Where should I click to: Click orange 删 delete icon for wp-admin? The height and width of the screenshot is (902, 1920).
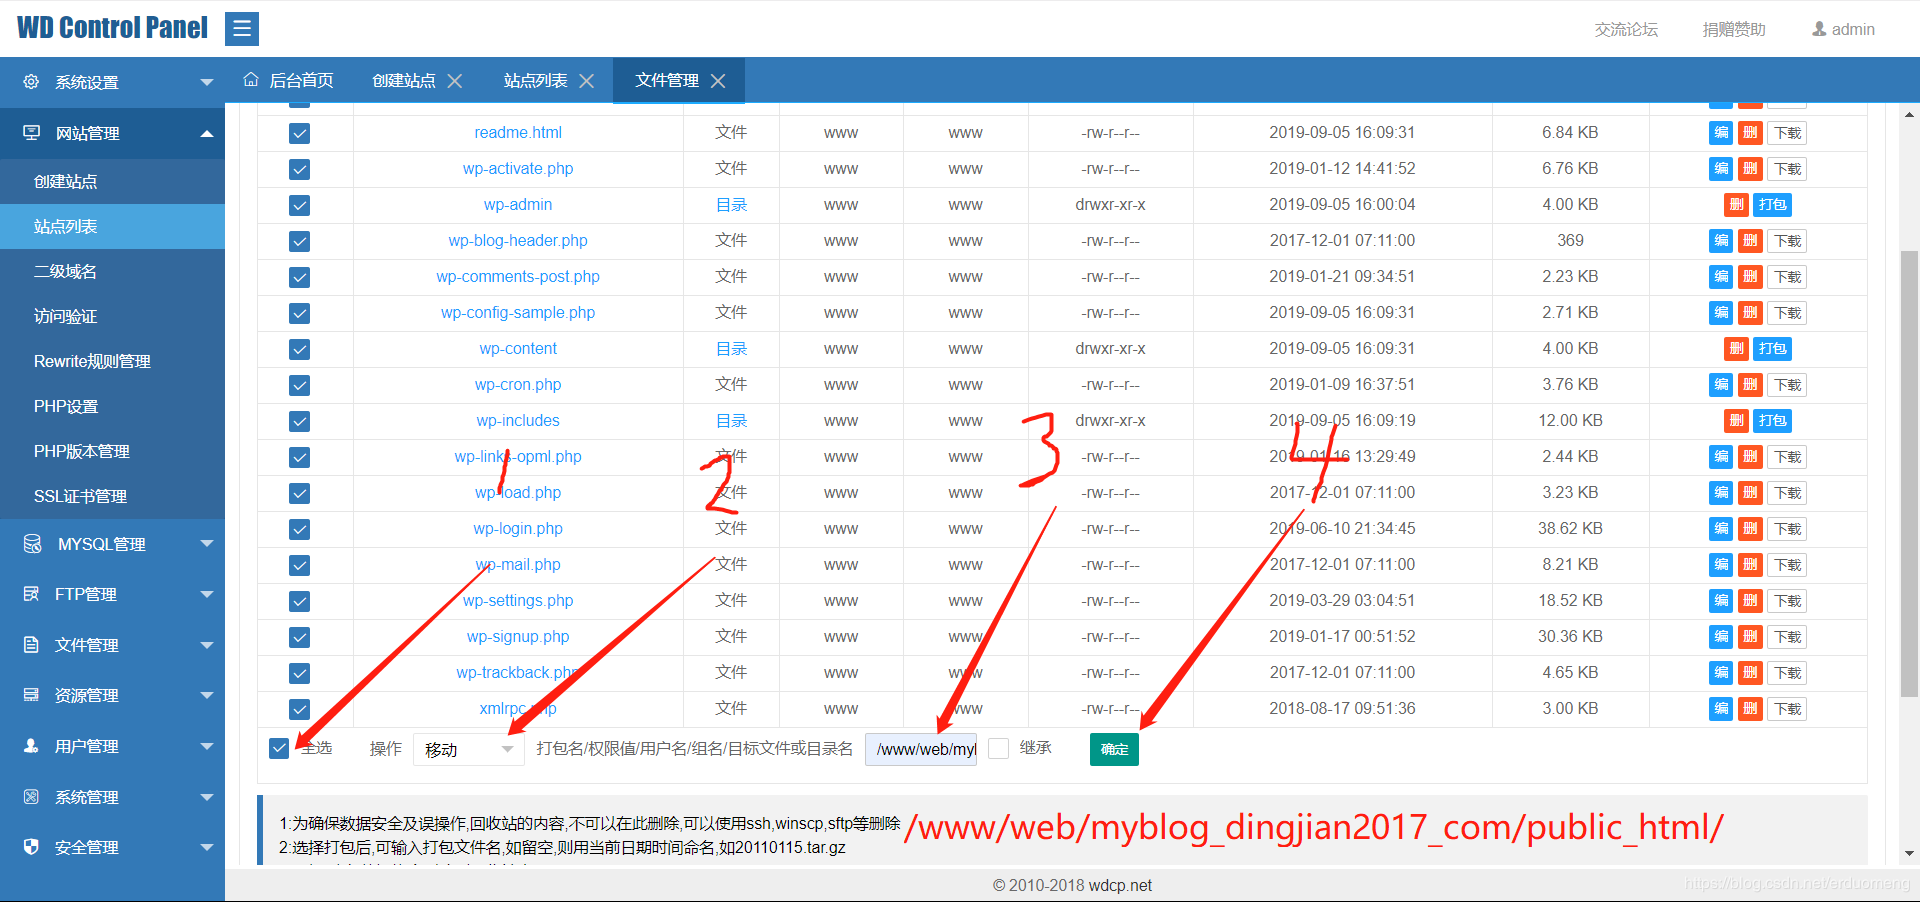(x=1736, y=205)
